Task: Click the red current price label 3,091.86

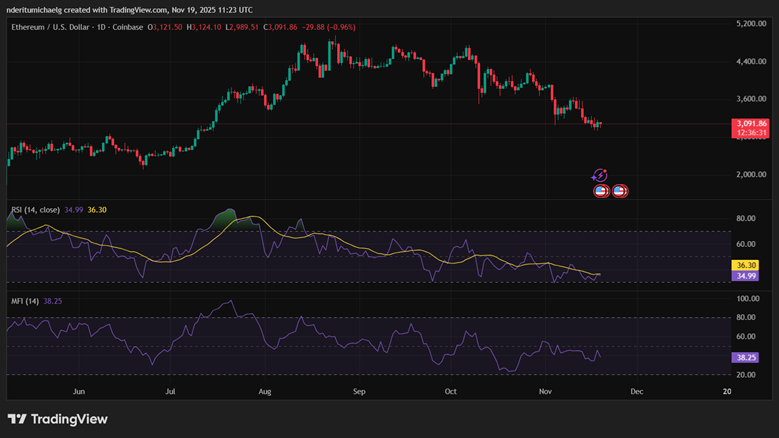Action: [749, 122]
